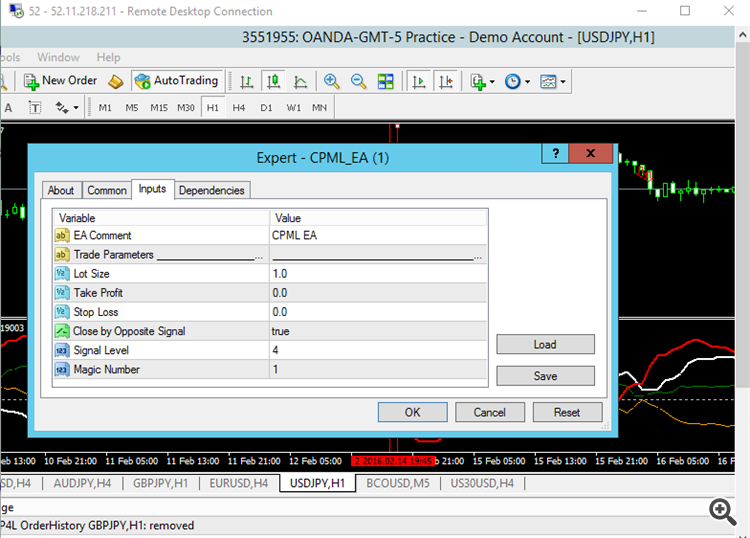The image size is (750, 538).
Task: Click the Reset button
Action: click(x=567, y=412)
